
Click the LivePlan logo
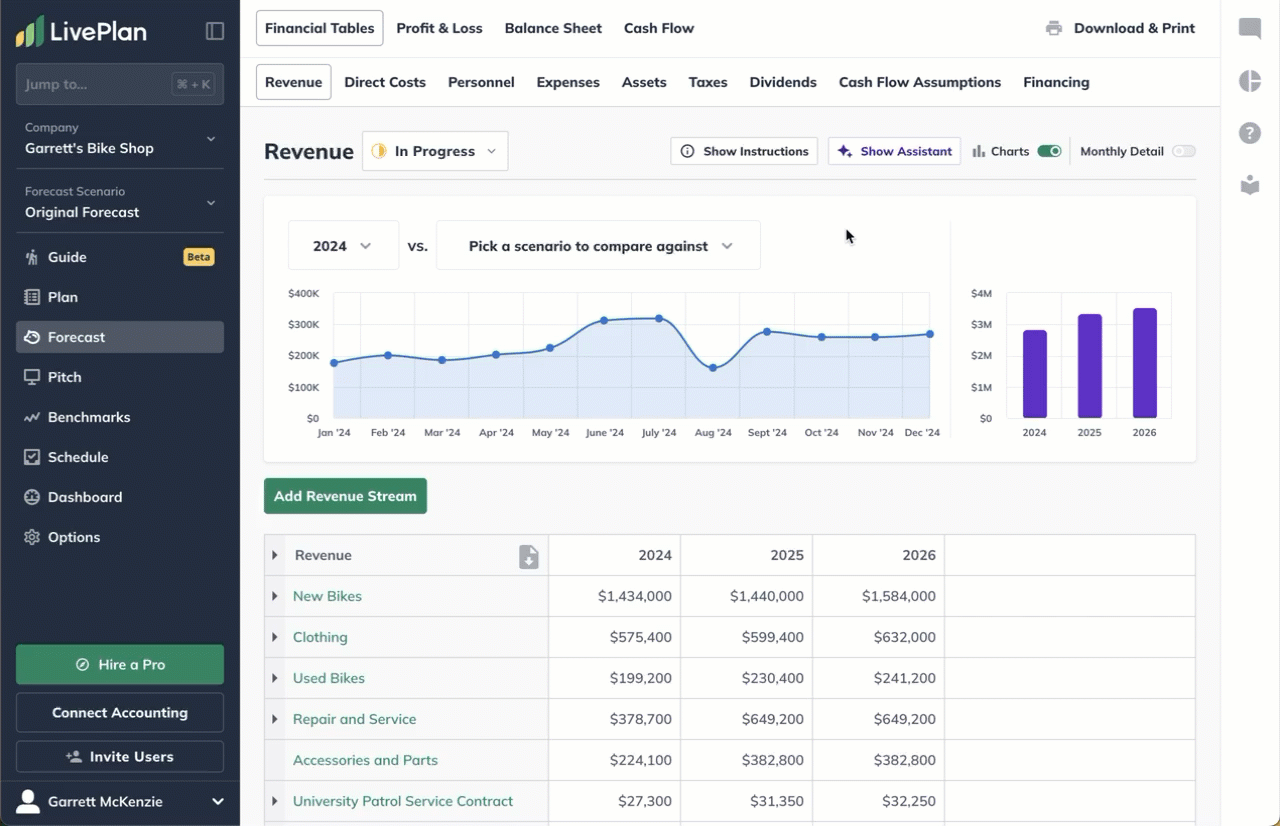(81, 31)
